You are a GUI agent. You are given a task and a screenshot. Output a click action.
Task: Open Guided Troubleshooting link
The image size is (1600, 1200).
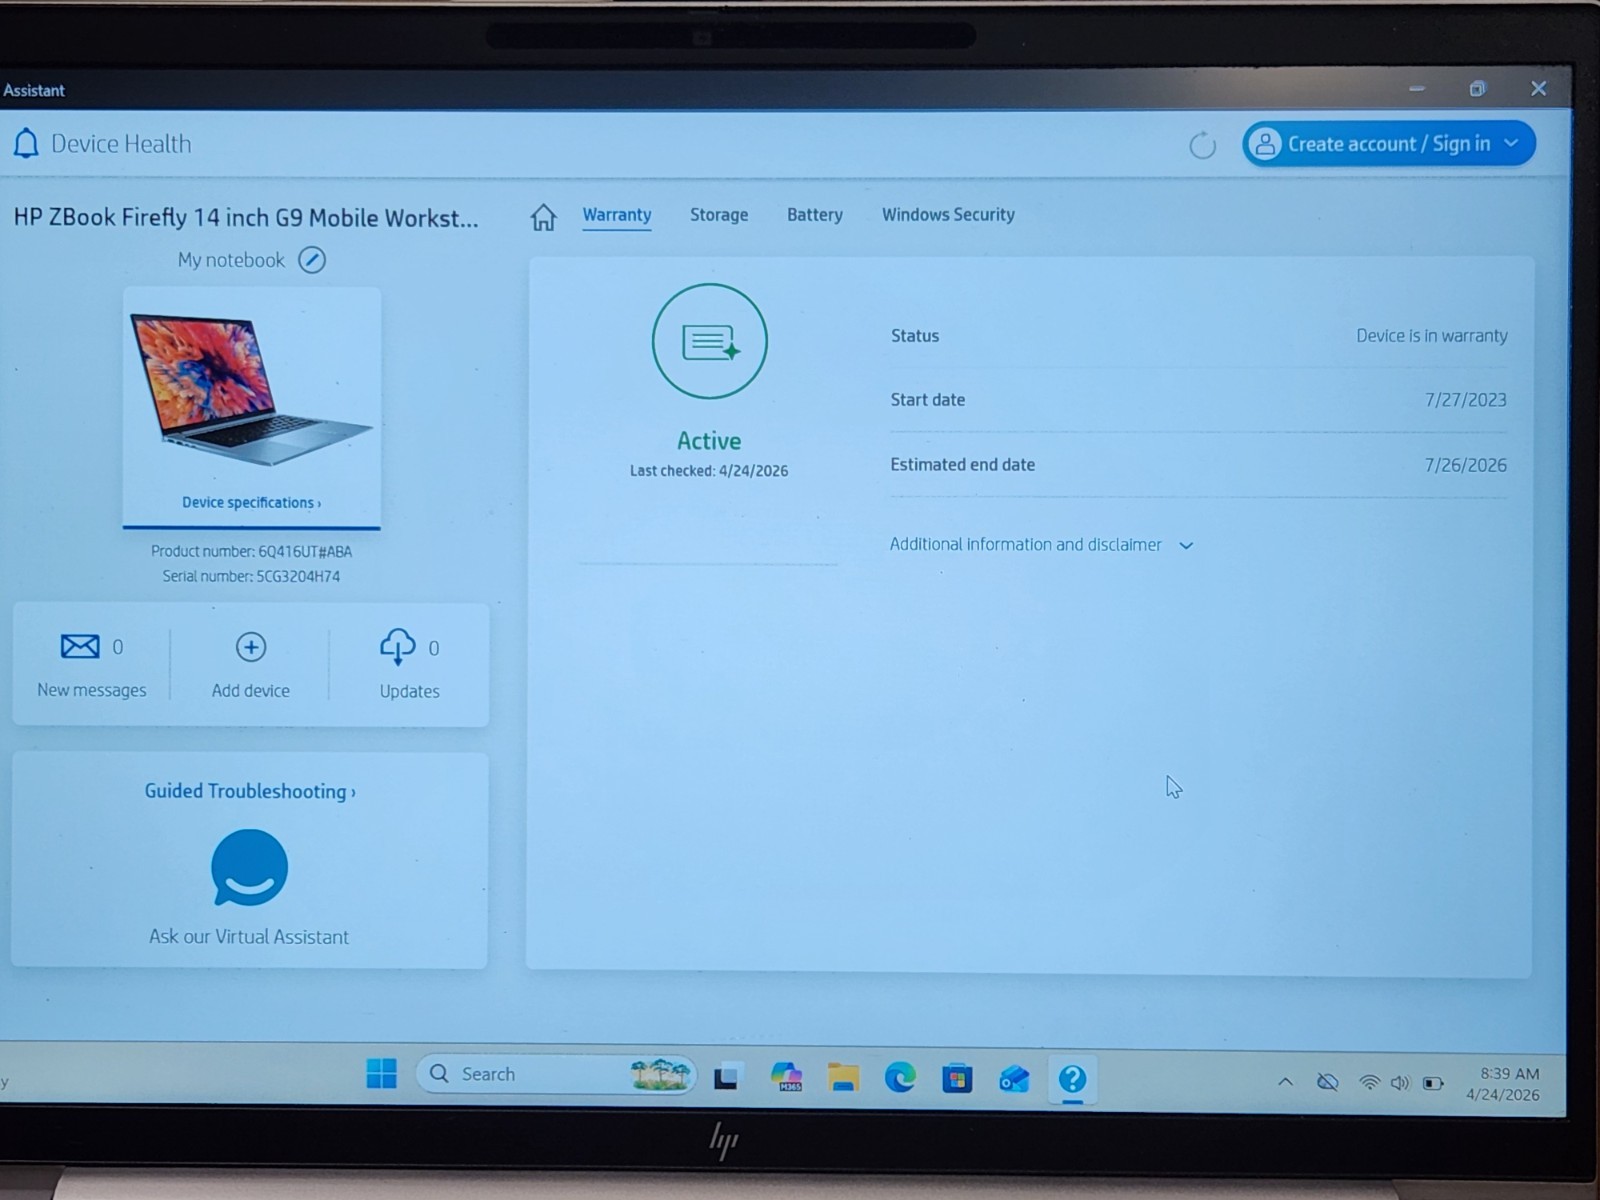click(x=250, y=791)
